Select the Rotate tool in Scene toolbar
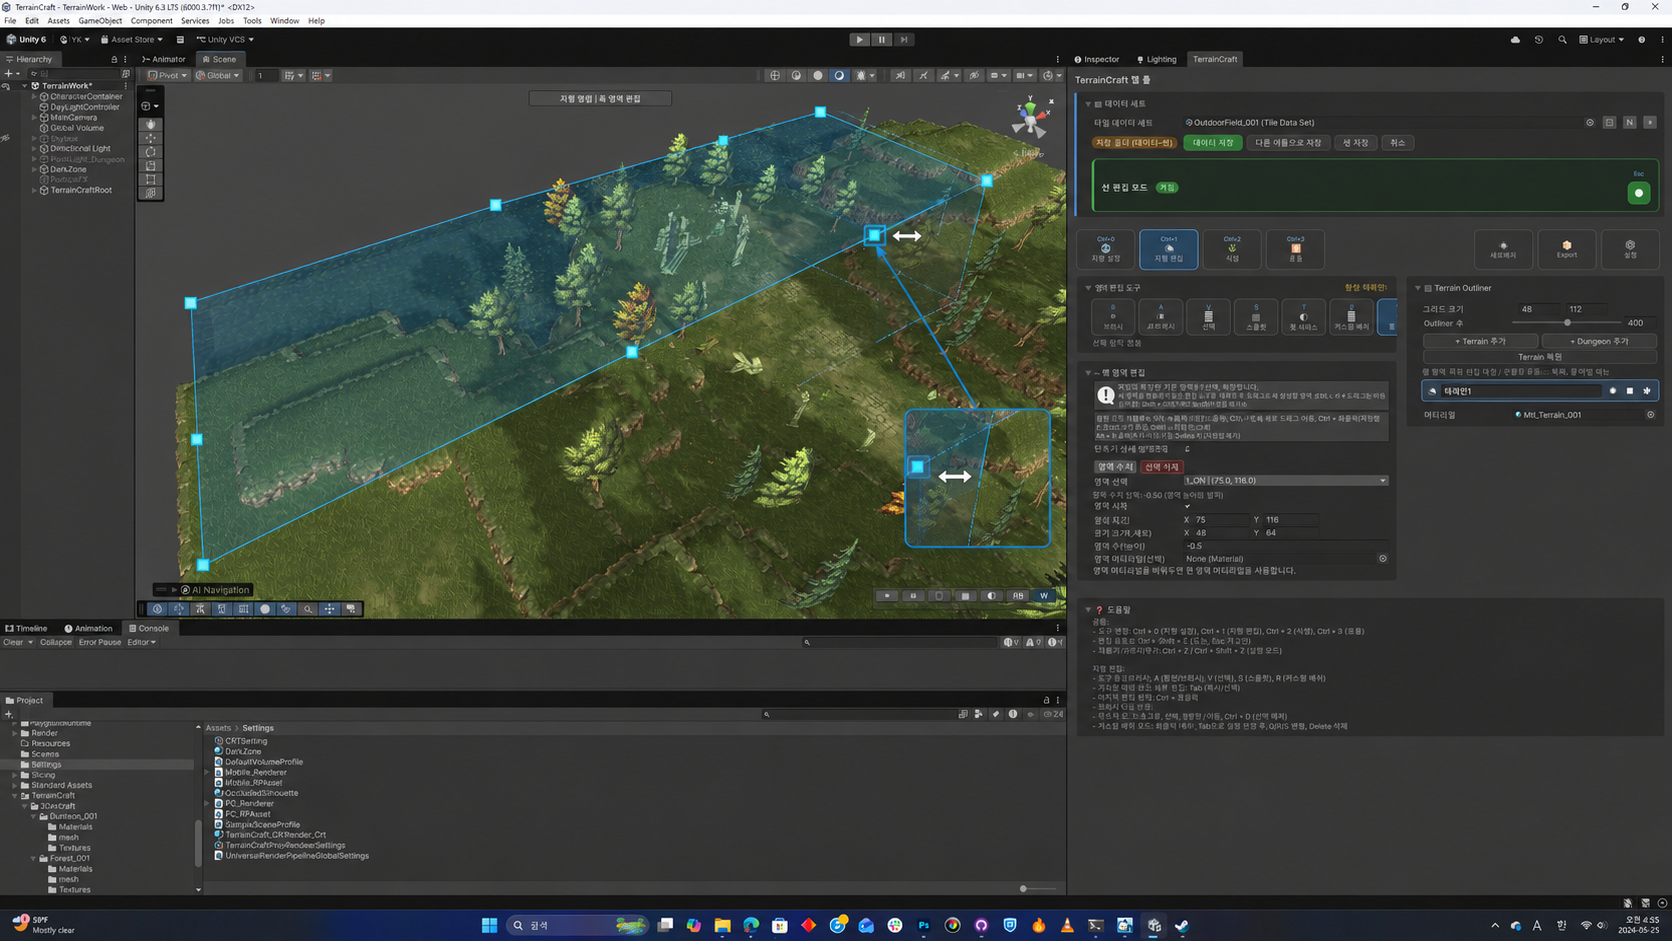1672x941 pixels. point(151,152)
